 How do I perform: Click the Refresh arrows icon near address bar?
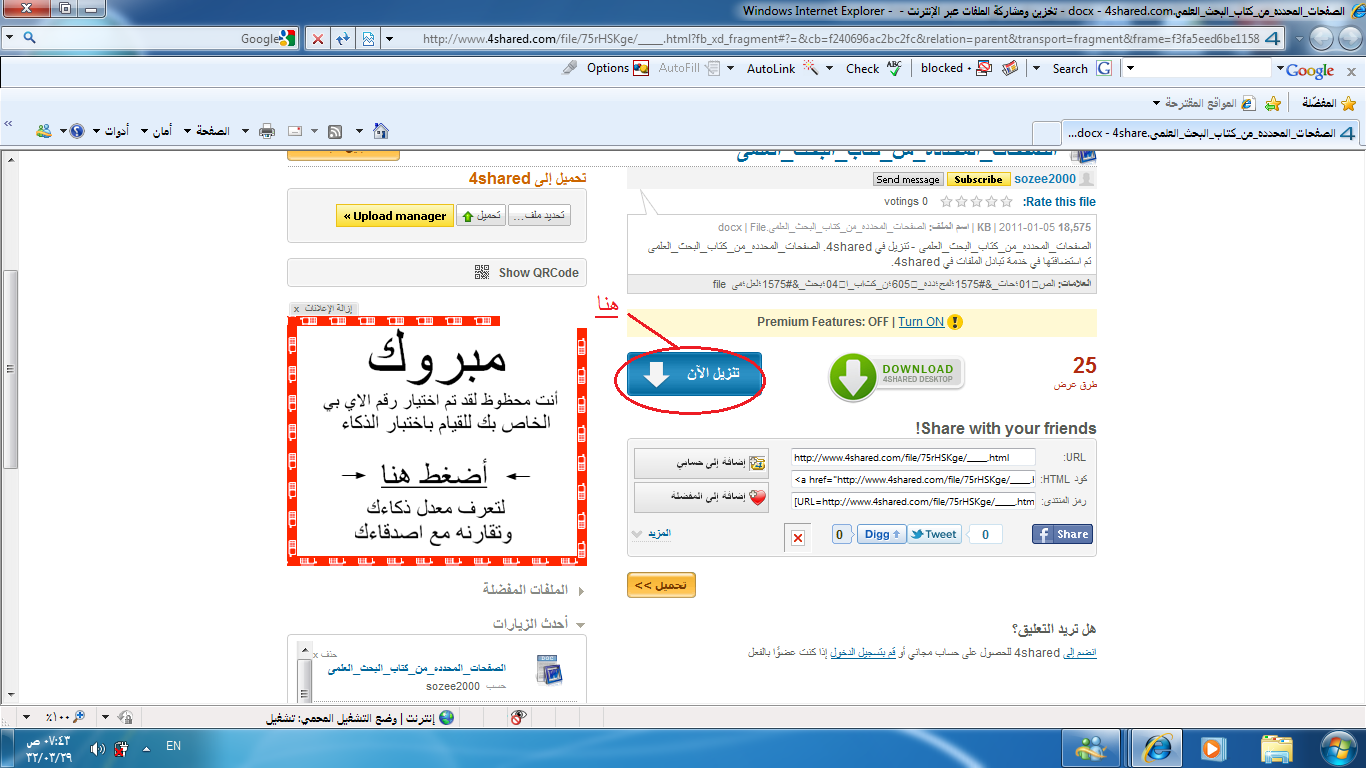click(x=343, y=39)
